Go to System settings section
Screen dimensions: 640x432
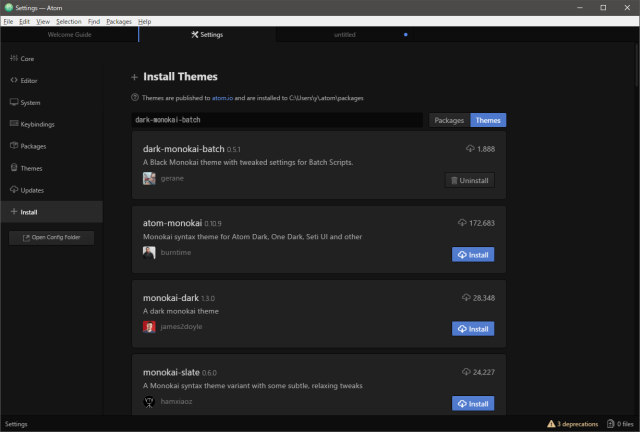coord(51,102)
